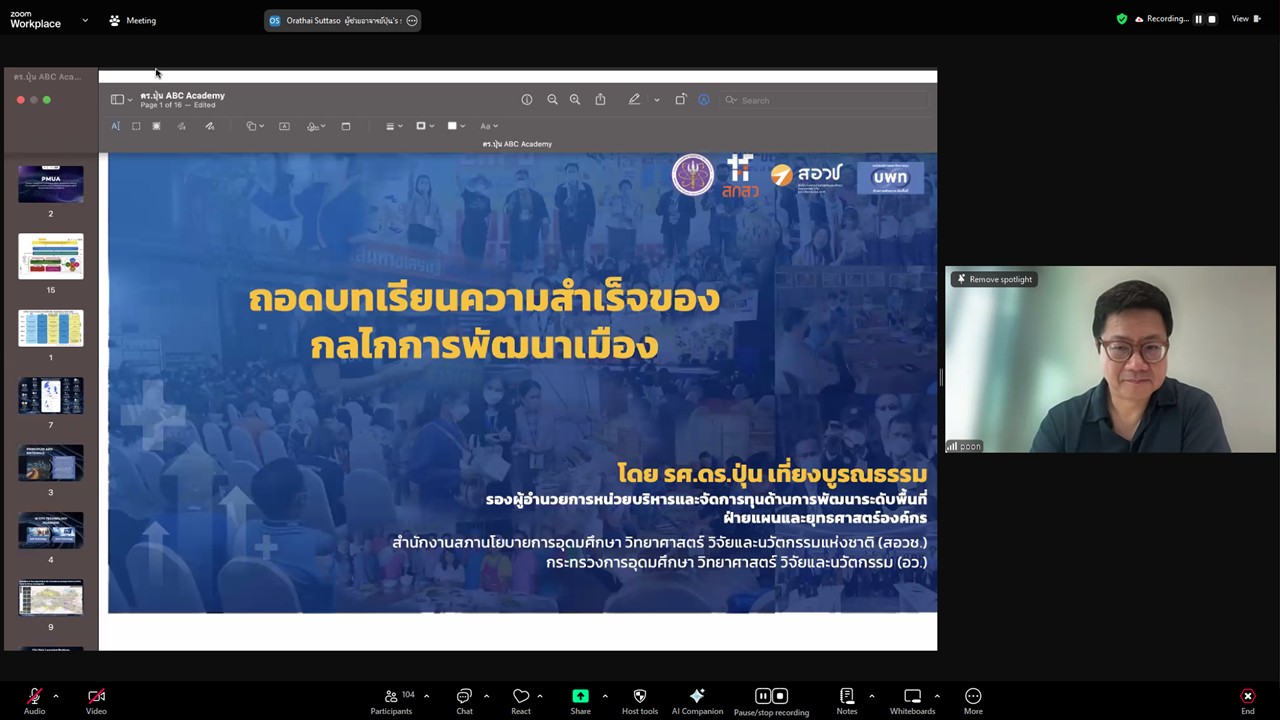
Task: Open the More options menu
Action: tap(973, 701)
